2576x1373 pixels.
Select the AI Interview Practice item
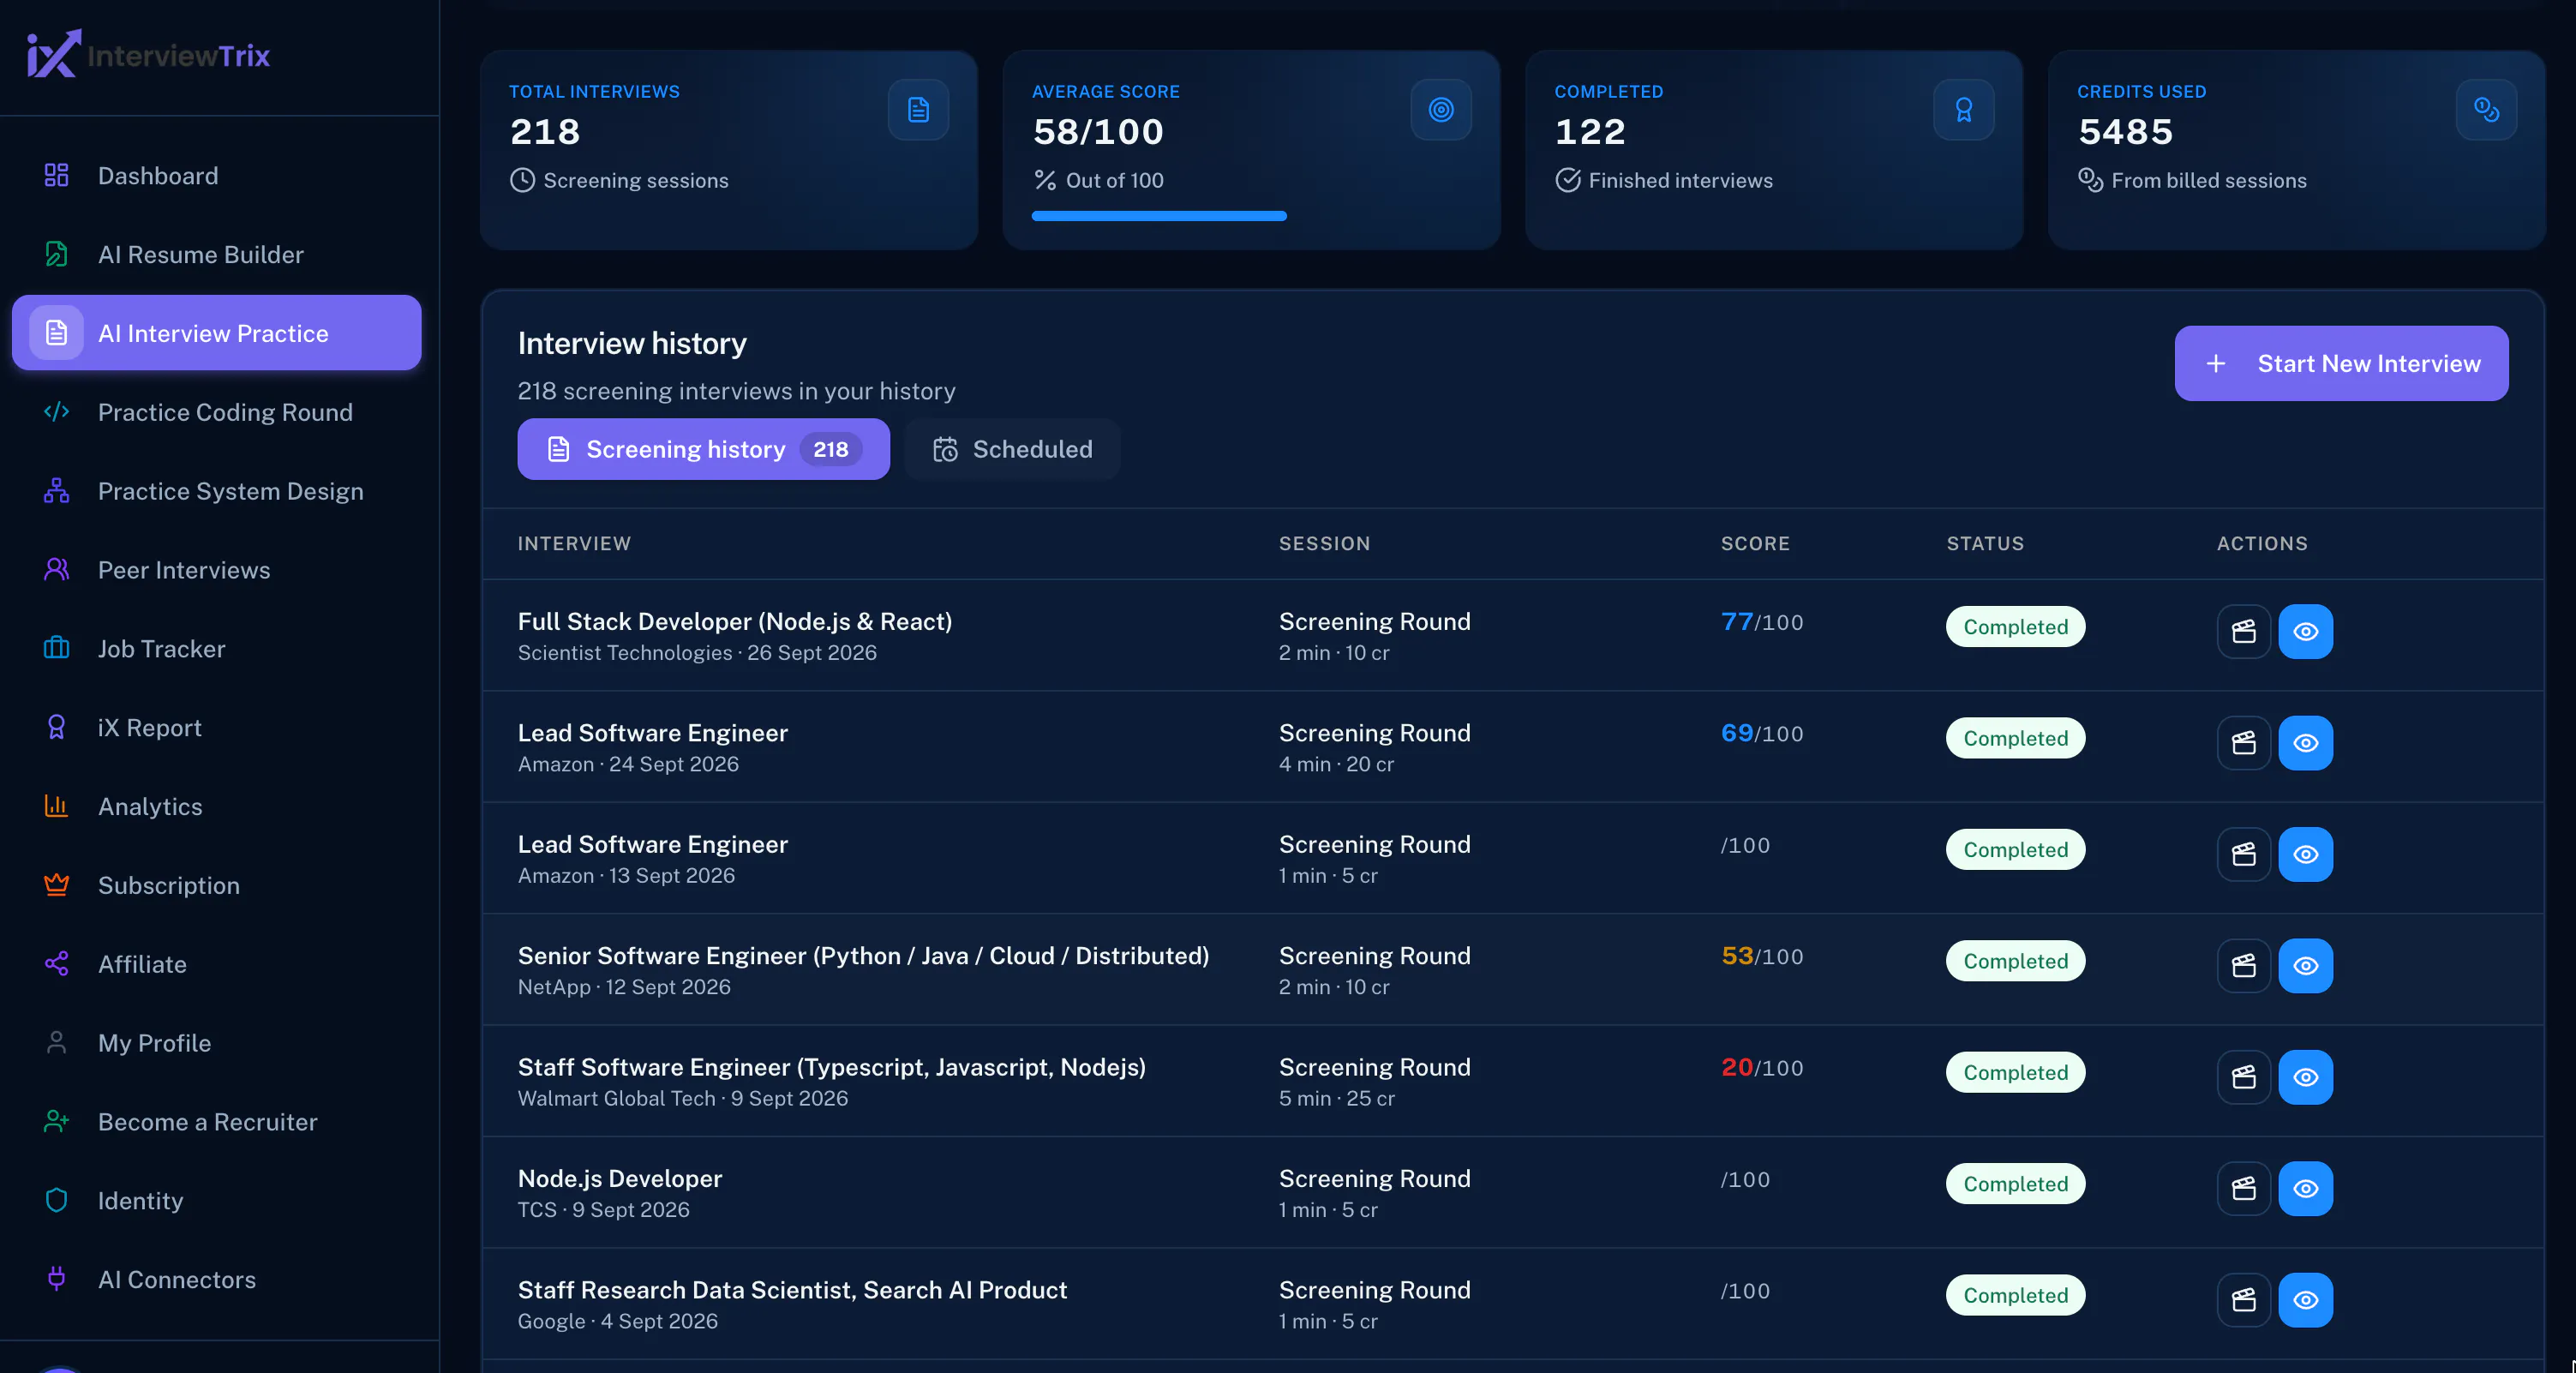point(216,333)
